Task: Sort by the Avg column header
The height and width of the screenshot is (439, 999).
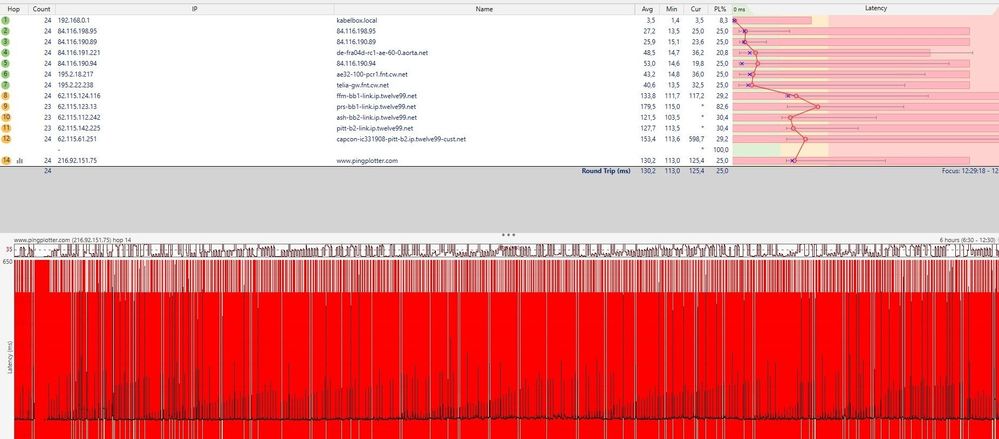Action: 647,9
